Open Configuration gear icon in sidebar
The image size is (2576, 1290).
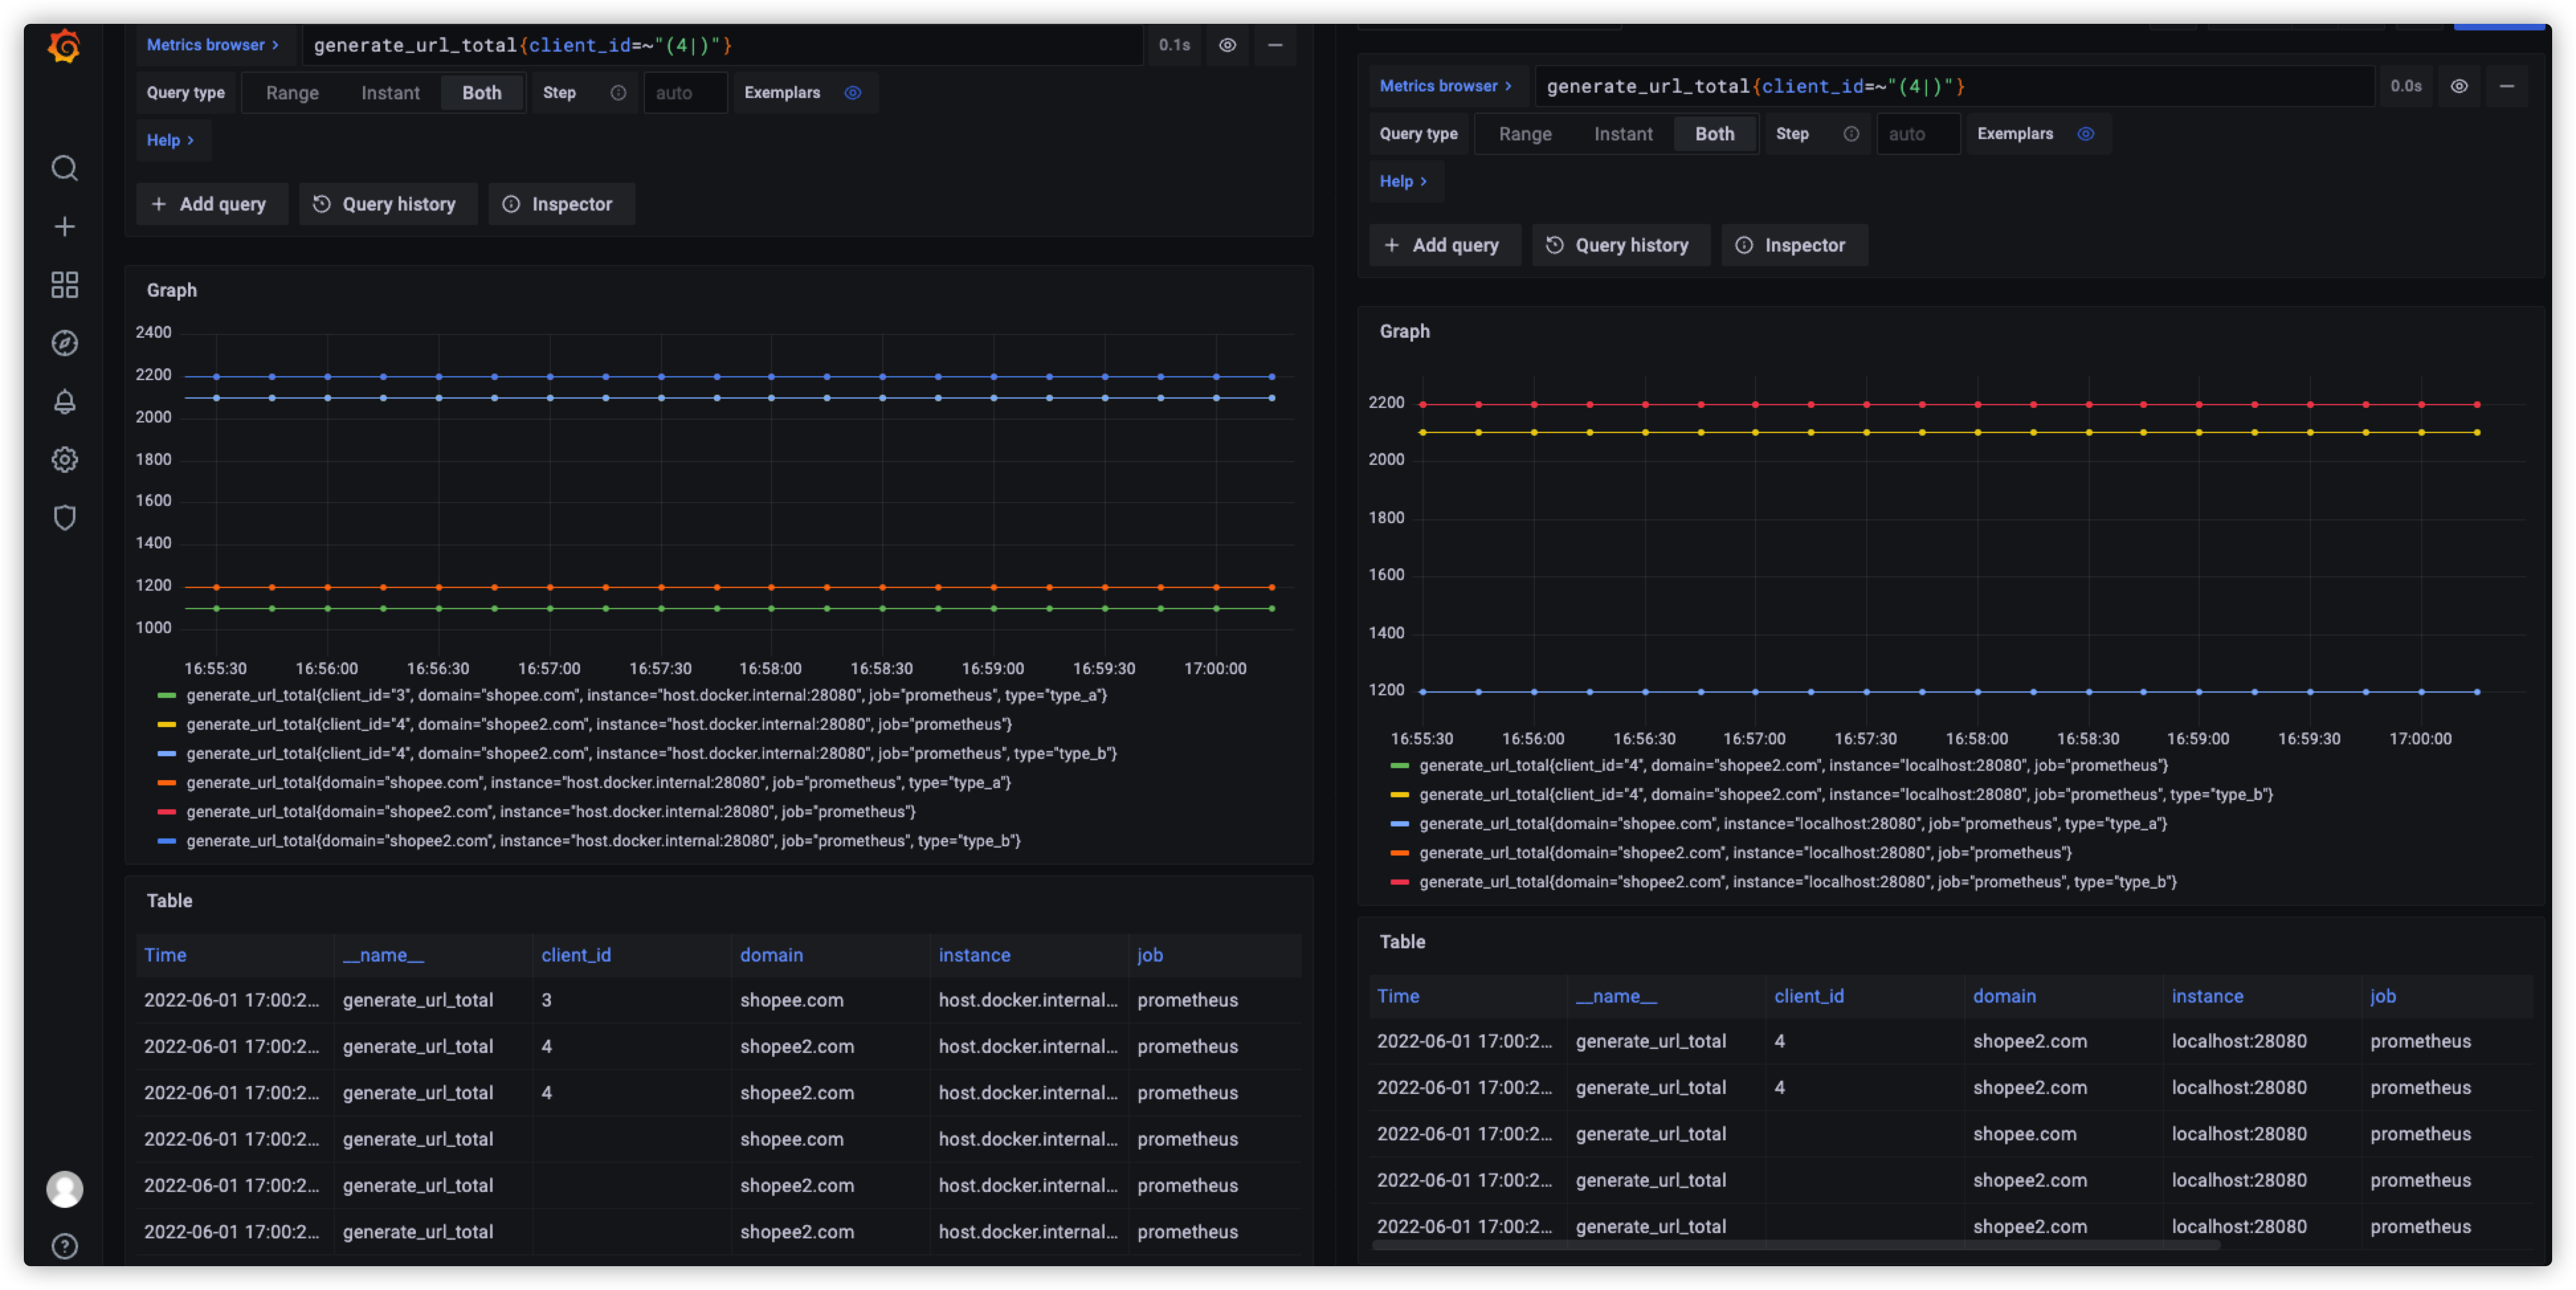pos(64,460)
